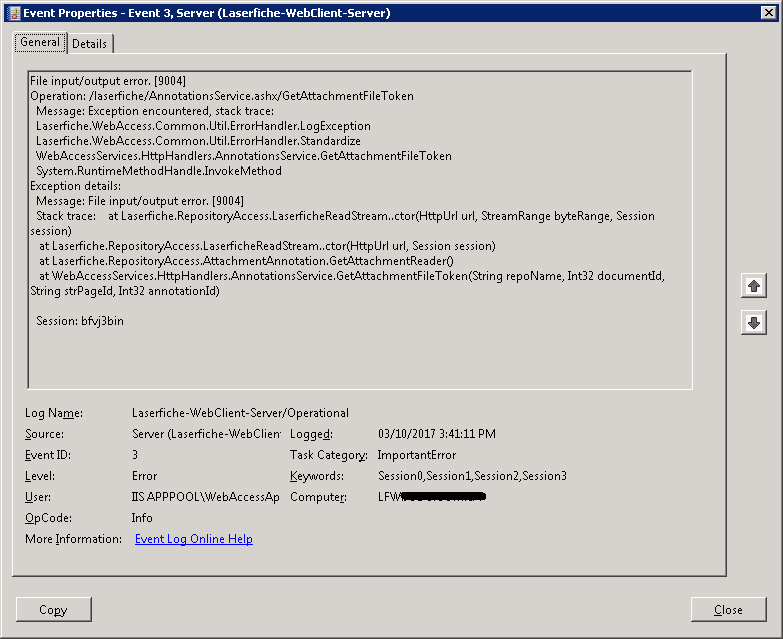Screen dimensions: 783x639
Task: Click the User field IIS APPPOOL value
Action: (205, 497)
